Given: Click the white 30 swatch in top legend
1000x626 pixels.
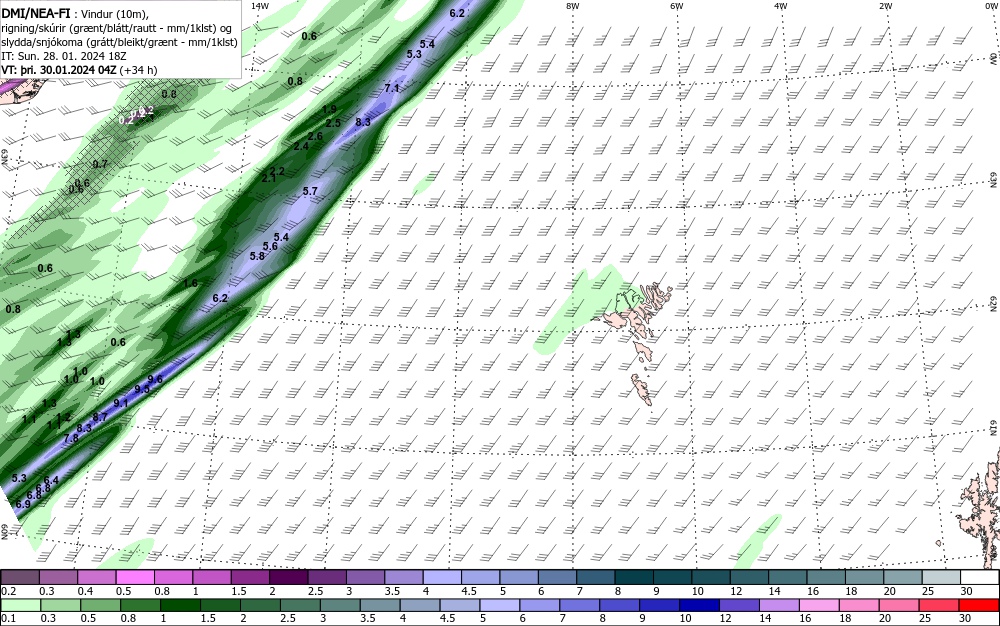Looking at the screenshot, I should click(979, 578).
